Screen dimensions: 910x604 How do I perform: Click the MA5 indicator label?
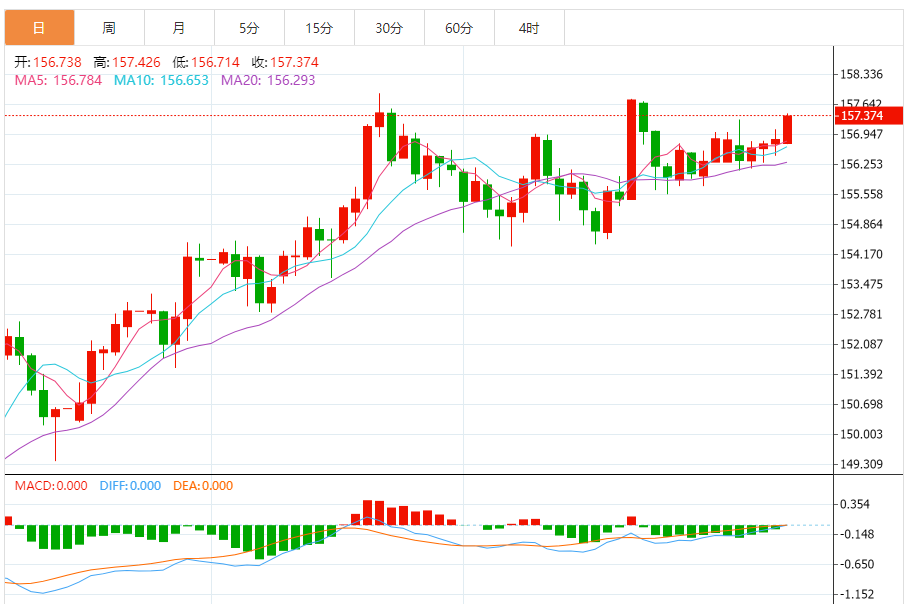tap(58, 80)
